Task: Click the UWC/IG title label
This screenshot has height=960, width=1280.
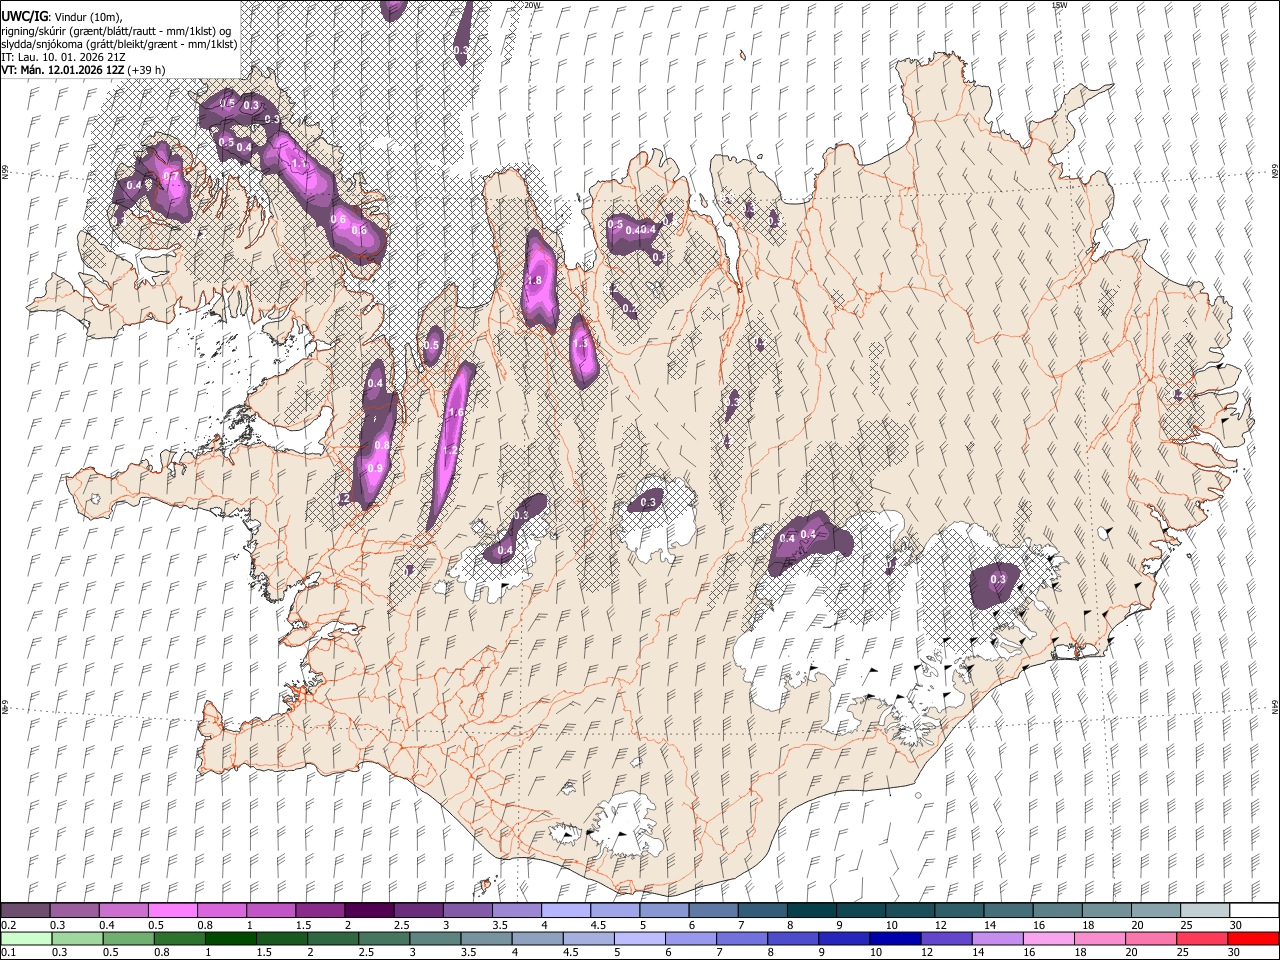Action: click(x=23, y=16)
